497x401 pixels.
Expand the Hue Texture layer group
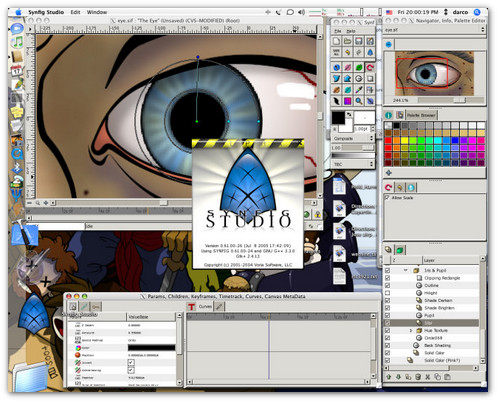(411, 330)
